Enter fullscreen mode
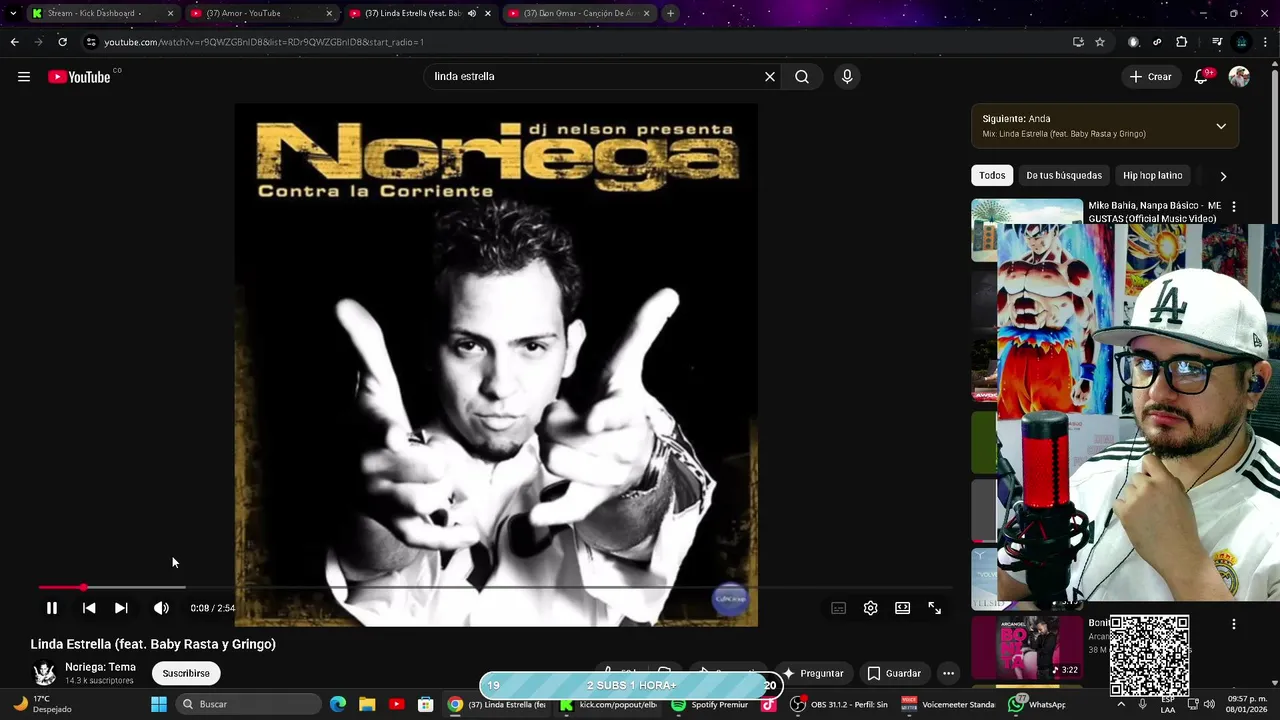Viewport: 1280px width, 720px height. click(935, 608)
